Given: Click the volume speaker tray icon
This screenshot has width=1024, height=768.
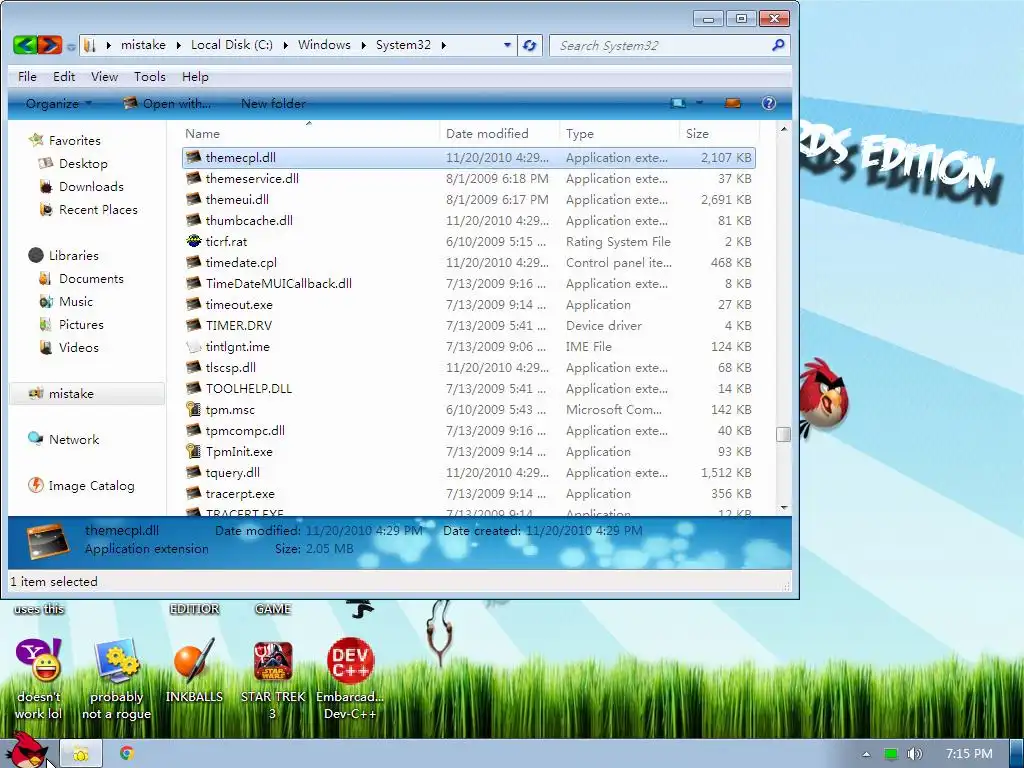Looking at the screenshot, I should [x=914, y=754].
